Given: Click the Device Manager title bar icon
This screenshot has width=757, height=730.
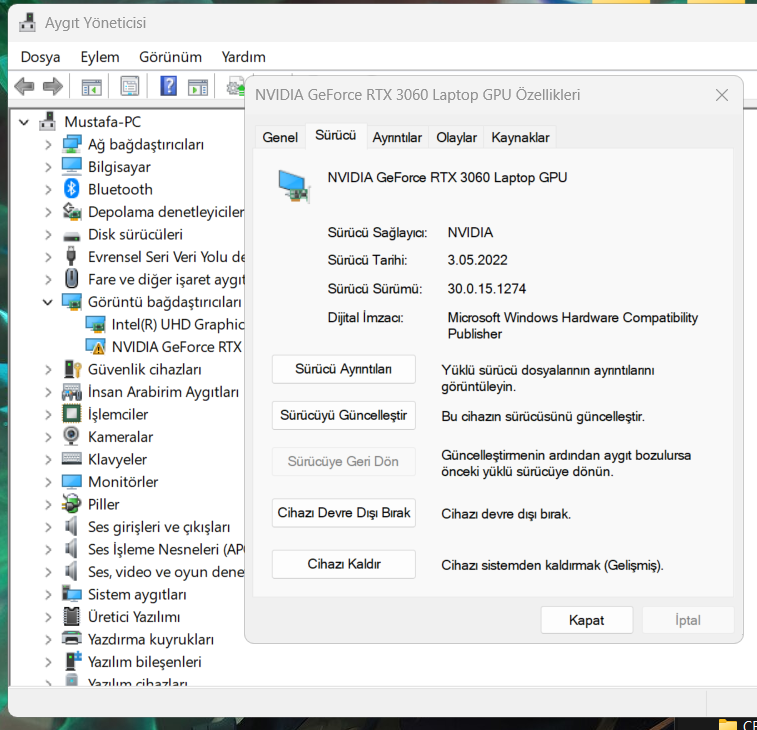Looking at the screenshot, I should click(x=28, y=22).
